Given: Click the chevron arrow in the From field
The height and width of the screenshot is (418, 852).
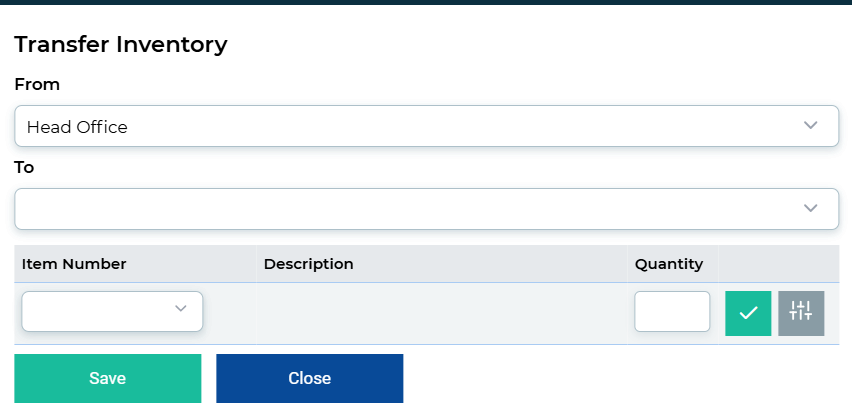Looking at the screenshot, I should click(810, 126).
